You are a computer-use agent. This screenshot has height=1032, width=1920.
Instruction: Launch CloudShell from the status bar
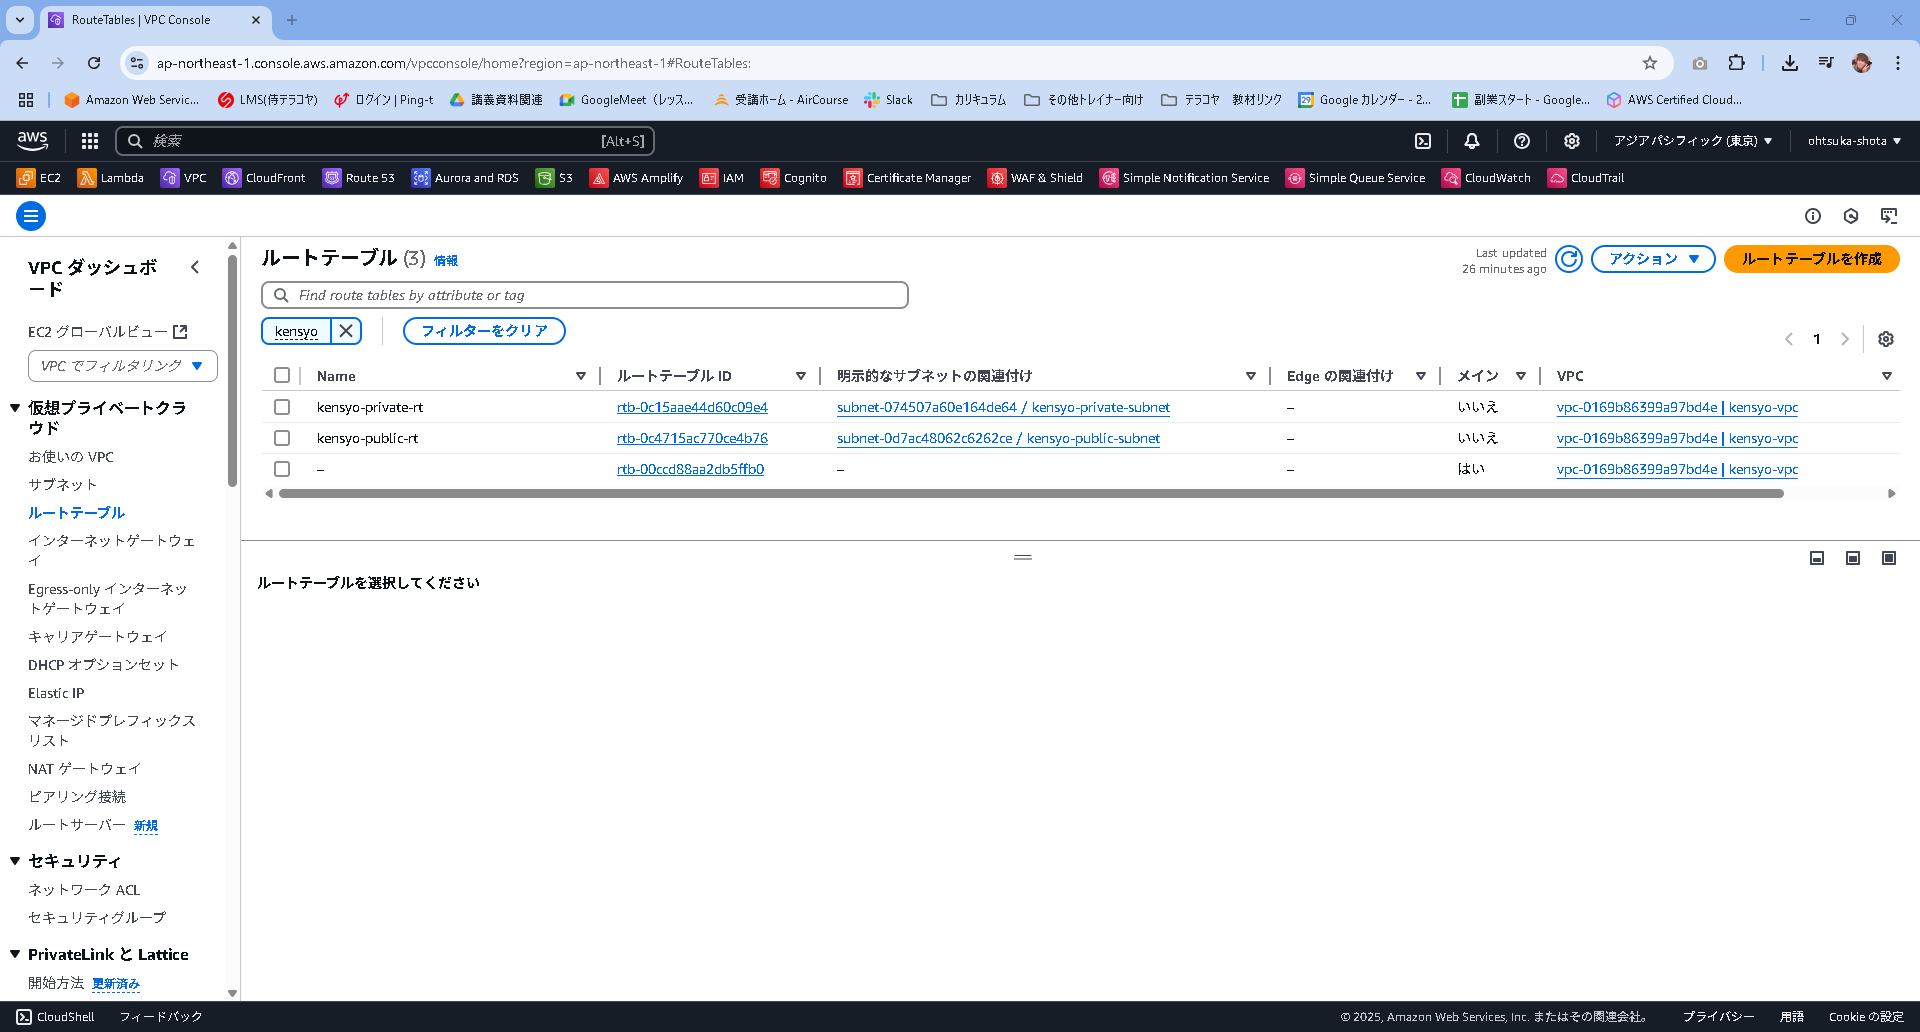click(56, 1016)
